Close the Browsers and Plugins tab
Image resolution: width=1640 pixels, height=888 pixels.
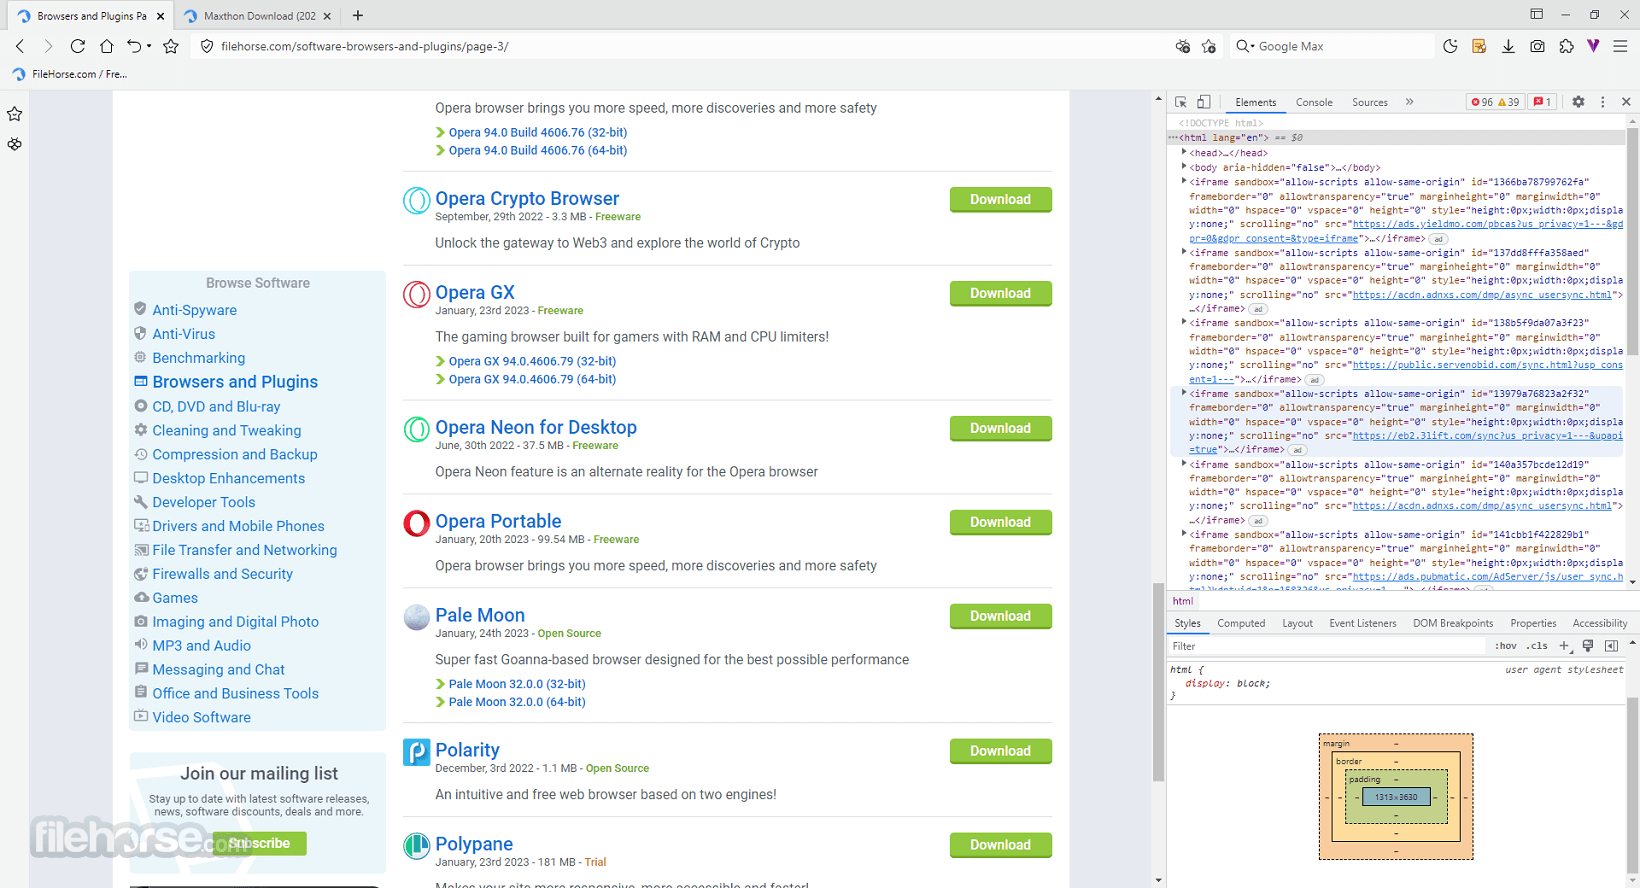160,16
